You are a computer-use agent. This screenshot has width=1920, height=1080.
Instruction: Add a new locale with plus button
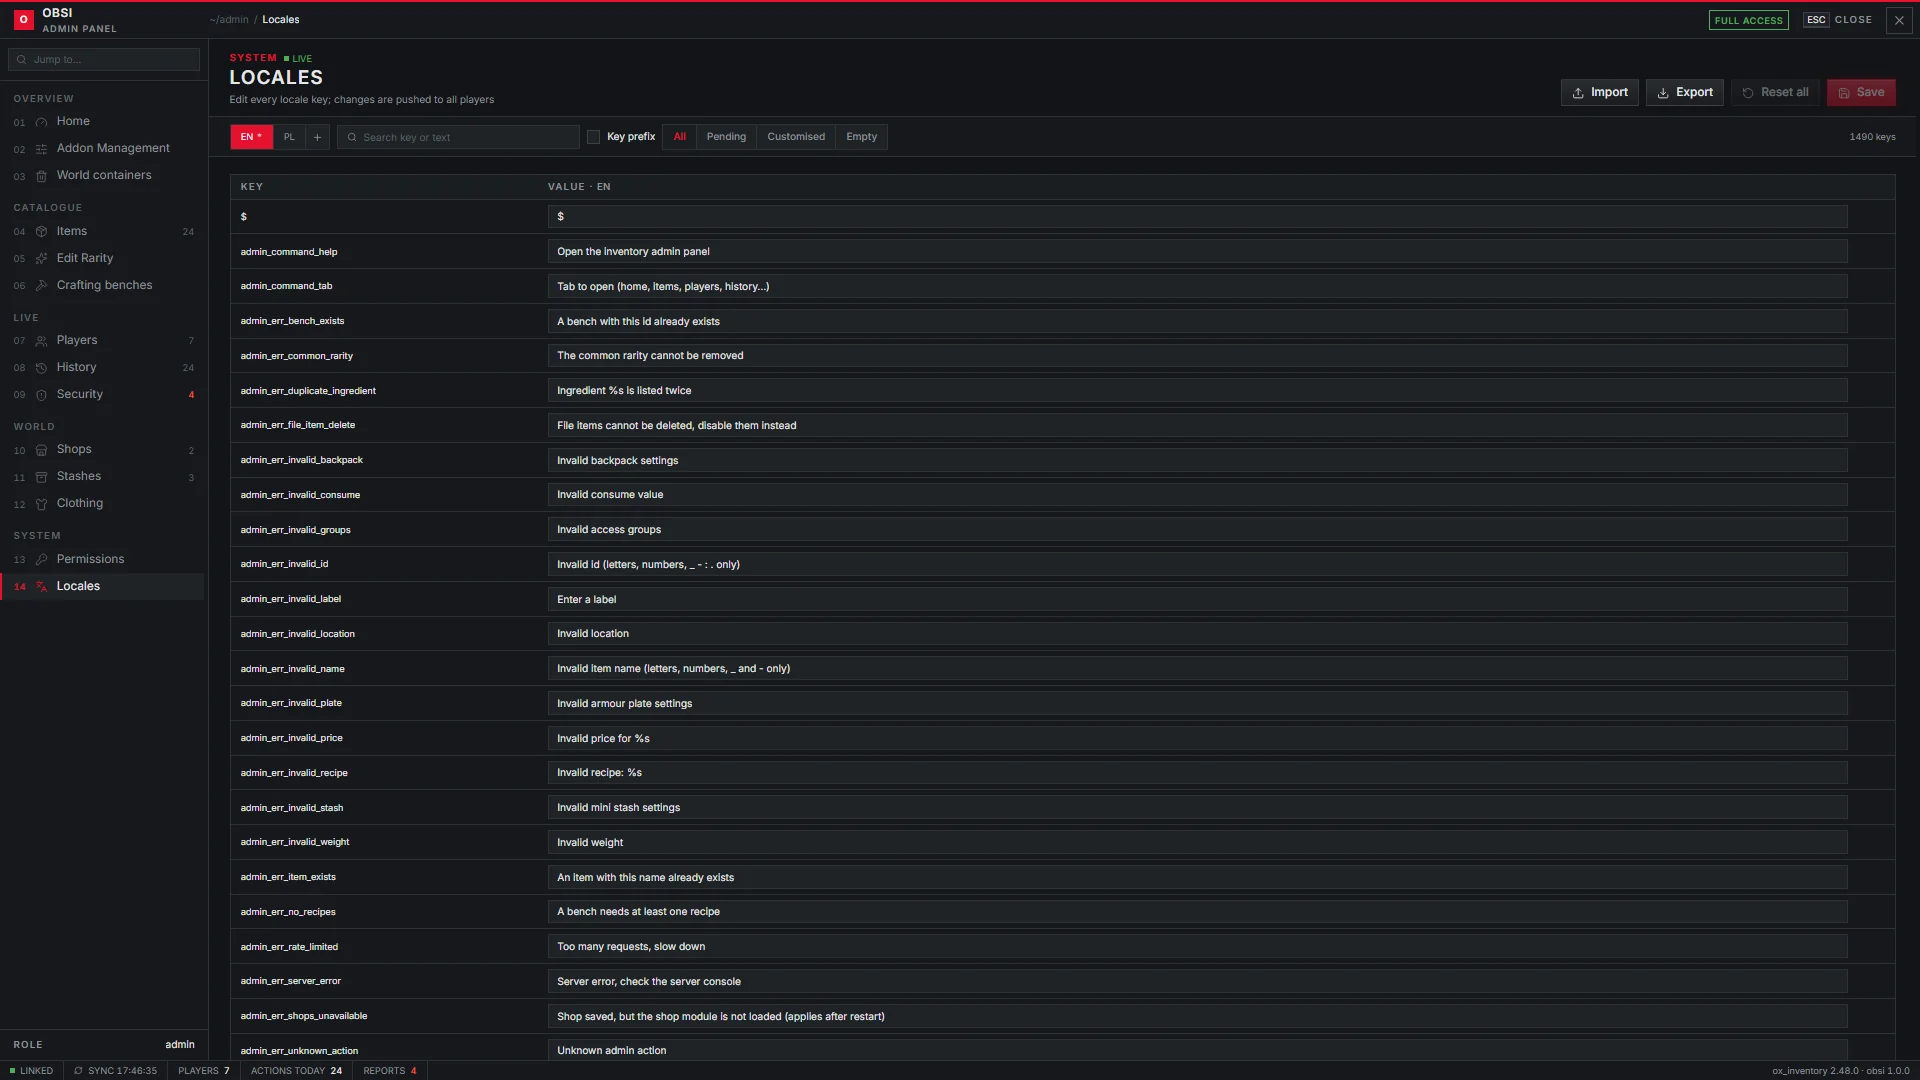(317, 137)
